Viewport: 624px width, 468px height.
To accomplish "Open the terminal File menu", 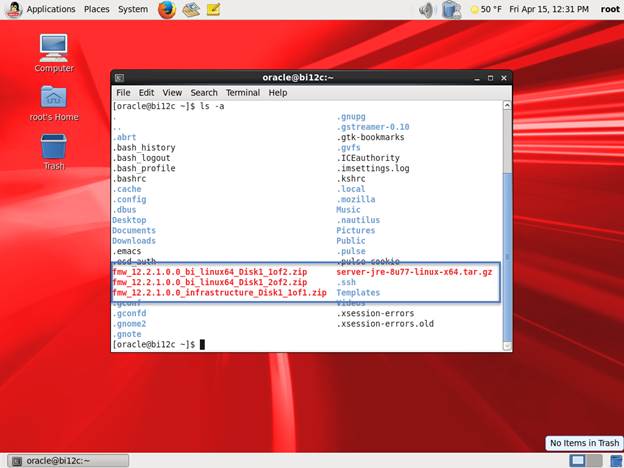I will point(123,93).
